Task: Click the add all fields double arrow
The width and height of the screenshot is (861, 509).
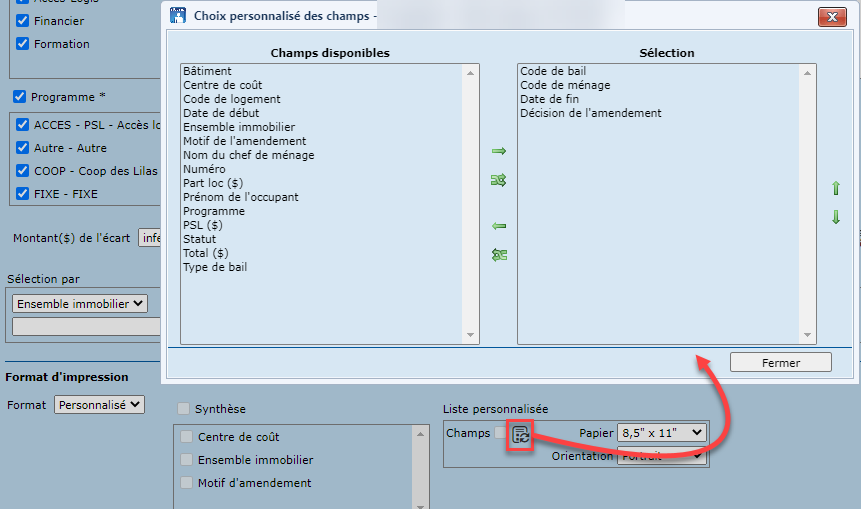Action: (x=499, y=180)
